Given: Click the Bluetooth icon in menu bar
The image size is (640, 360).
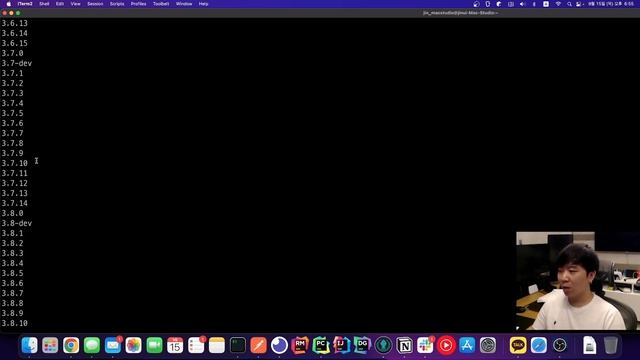Looking at the screenshot, I should click(x=534, y=4).
